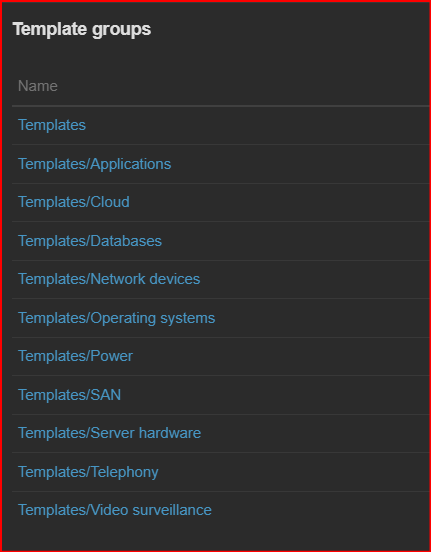Screen dimensions: 431x552
Task: Select the Templates/Cloud group link
Action: (x=74, y=202)
